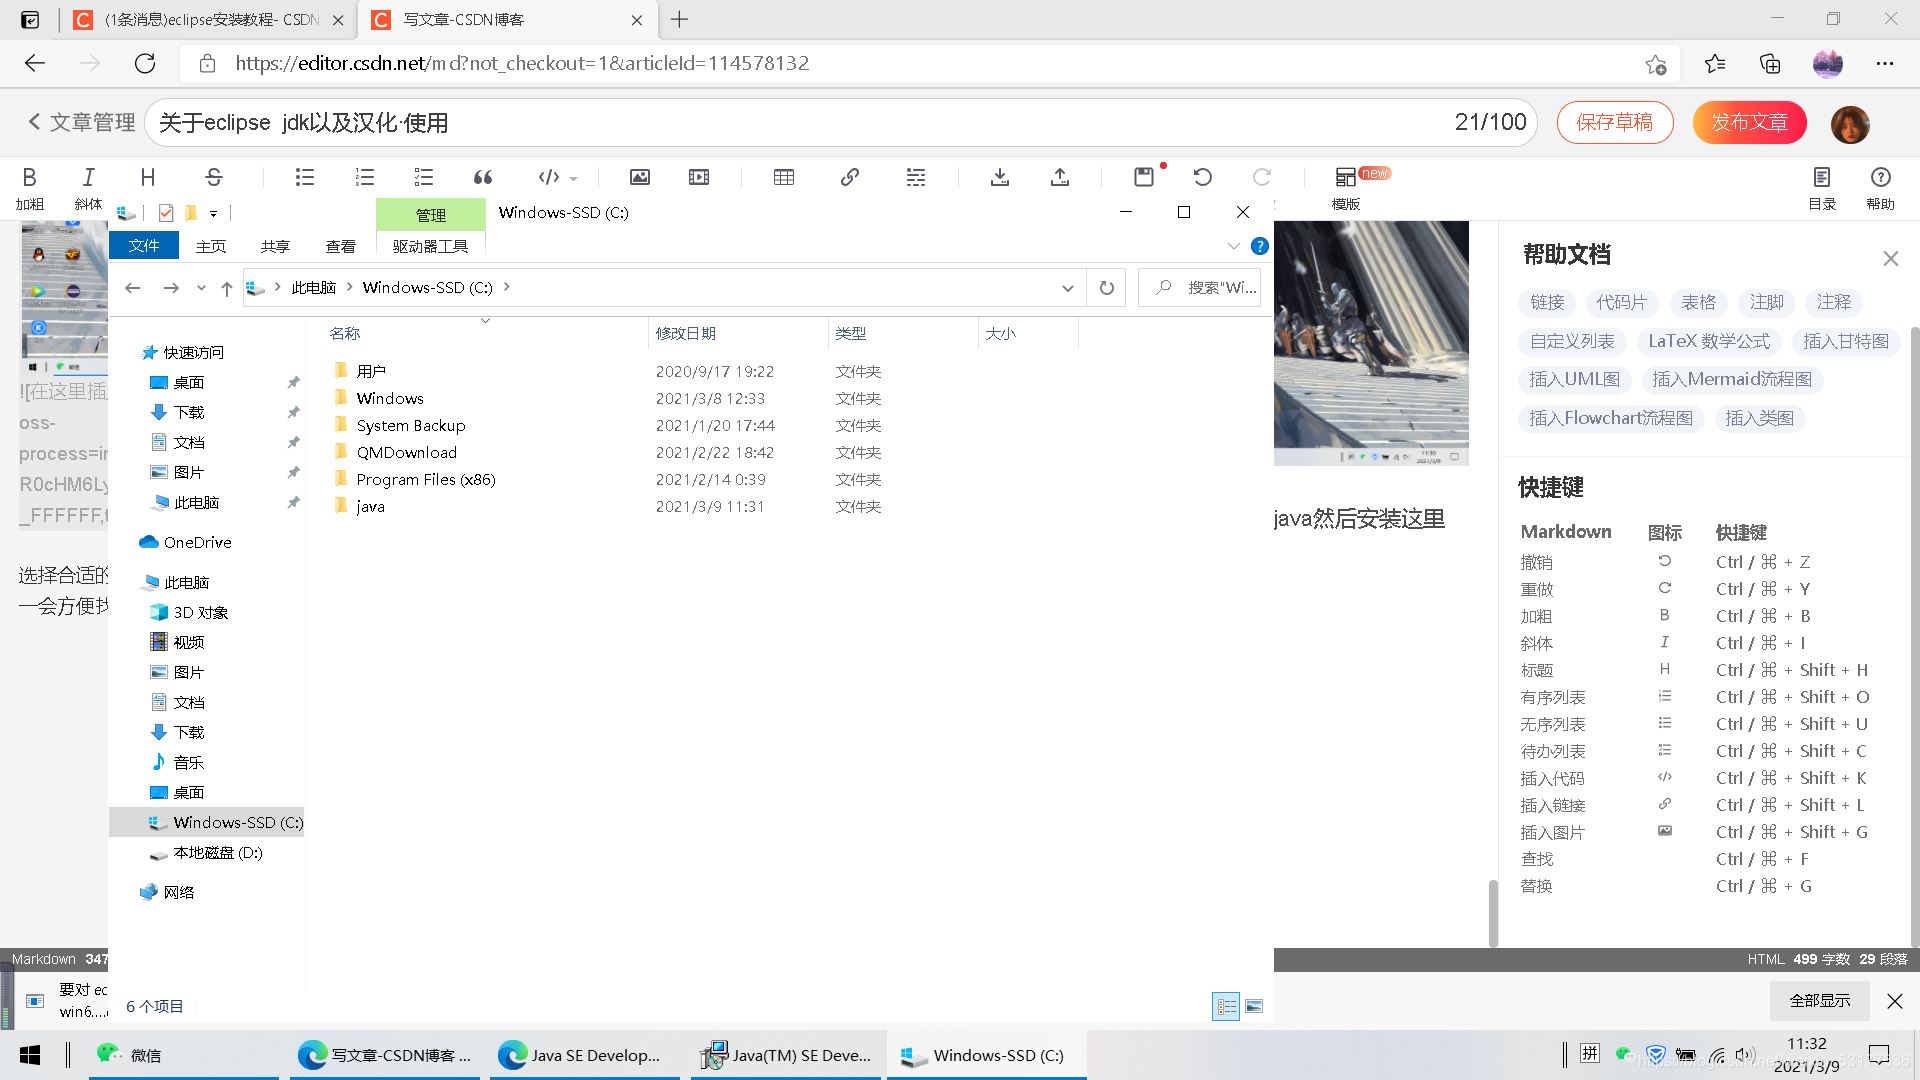Open the java folder on C: drive

coord(369,506)
